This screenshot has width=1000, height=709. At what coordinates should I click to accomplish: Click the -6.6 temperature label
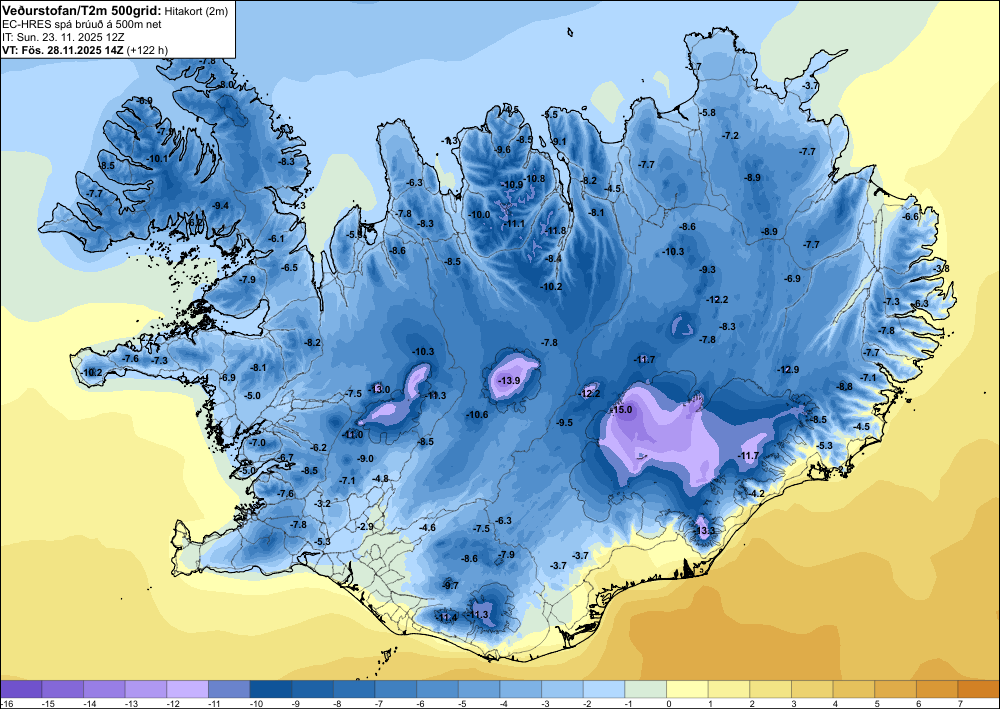pyautogui.click(x=911, y=217)
